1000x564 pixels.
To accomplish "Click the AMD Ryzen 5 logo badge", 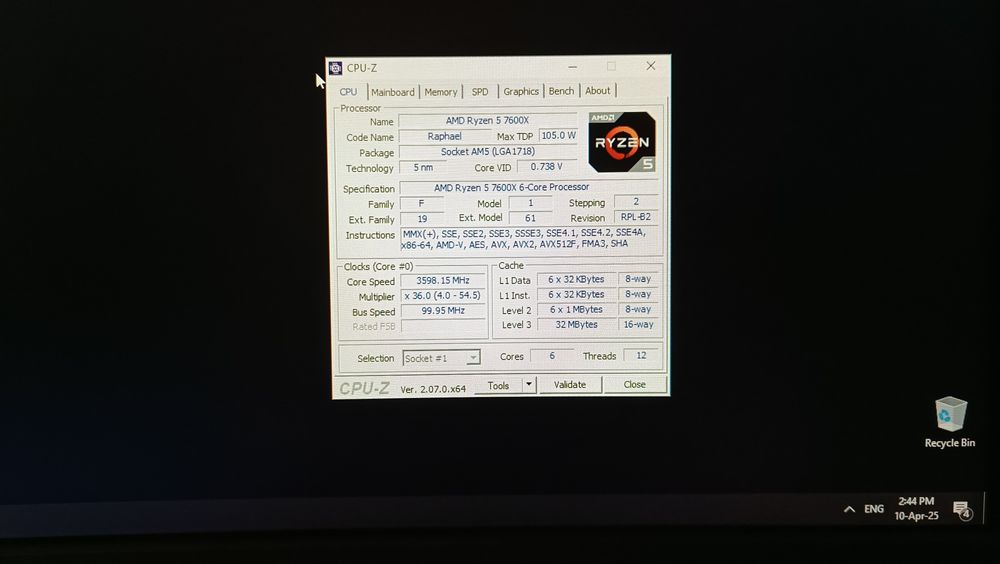I will pos(622,142).
